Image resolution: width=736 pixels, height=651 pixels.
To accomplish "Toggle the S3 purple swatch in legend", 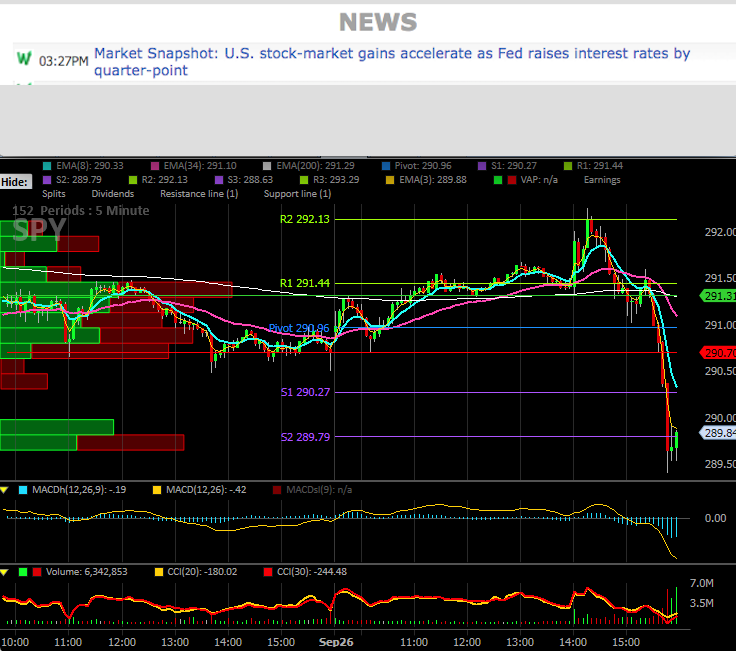I will point(219,180).
